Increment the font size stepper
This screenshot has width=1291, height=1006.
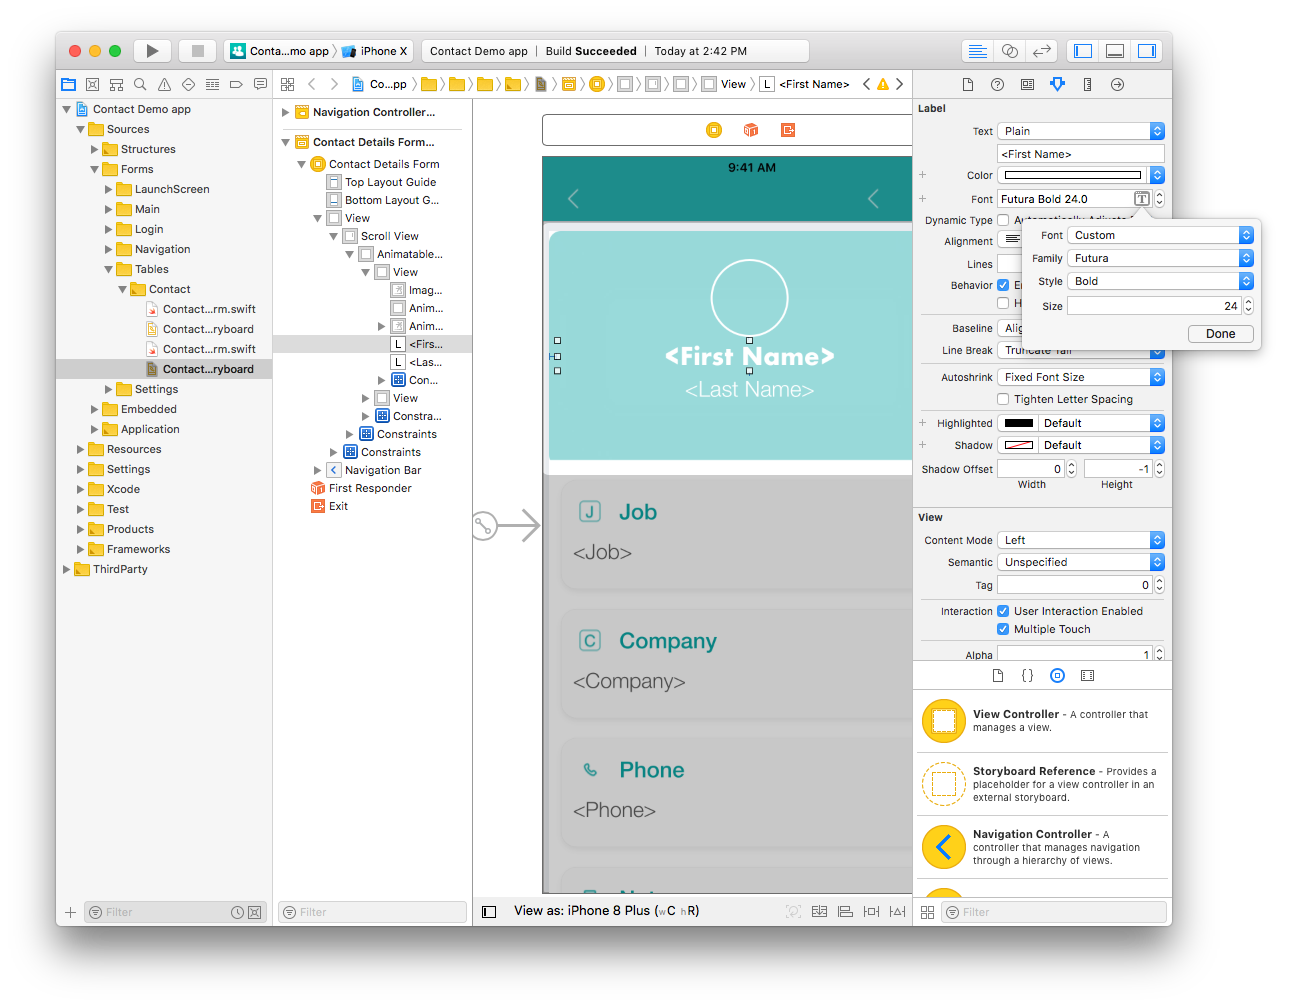tap(1248, 301)
